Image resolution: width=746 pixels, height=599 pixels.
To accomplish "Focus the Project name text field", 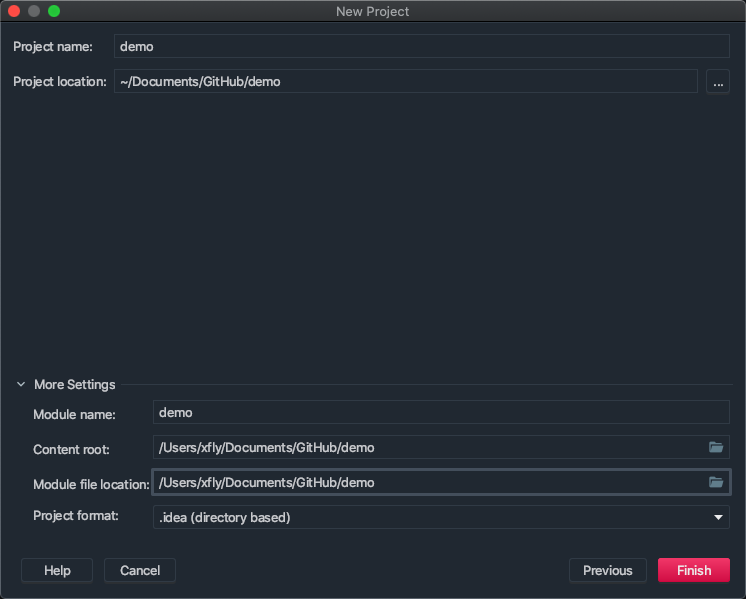I will tap(420, 46).
